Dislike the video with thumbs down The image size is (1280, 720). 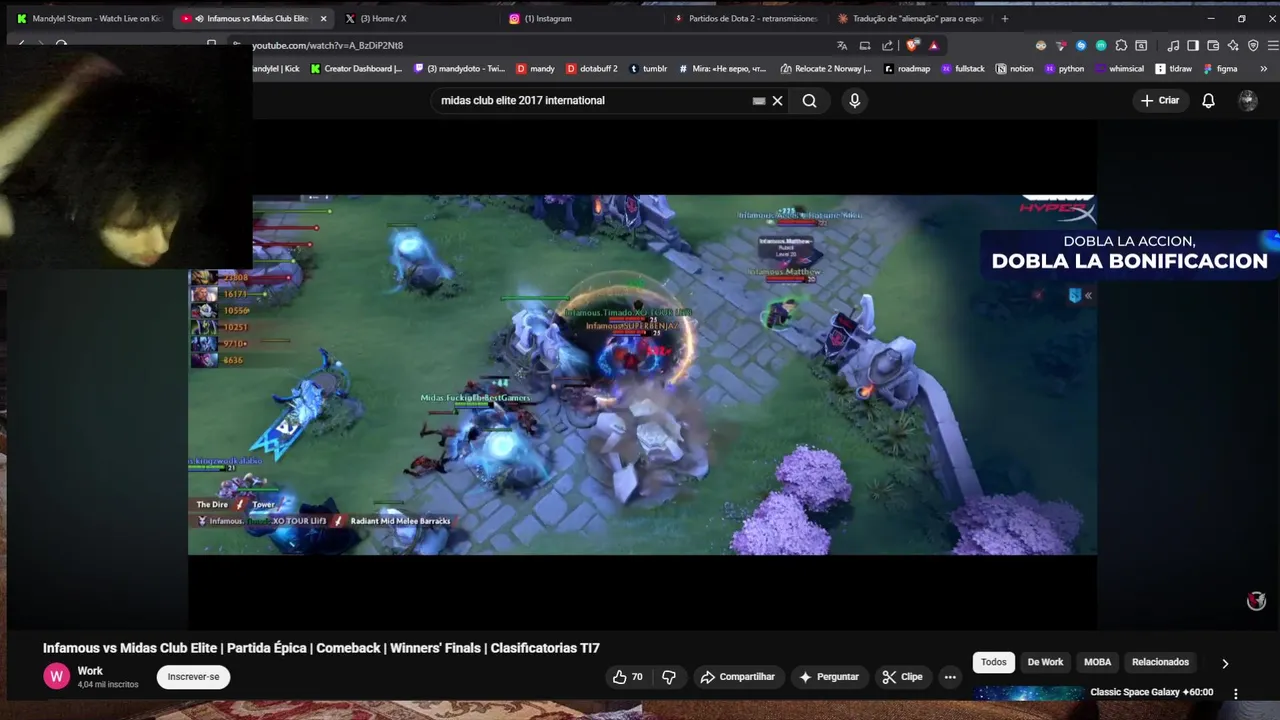(669, 677)
